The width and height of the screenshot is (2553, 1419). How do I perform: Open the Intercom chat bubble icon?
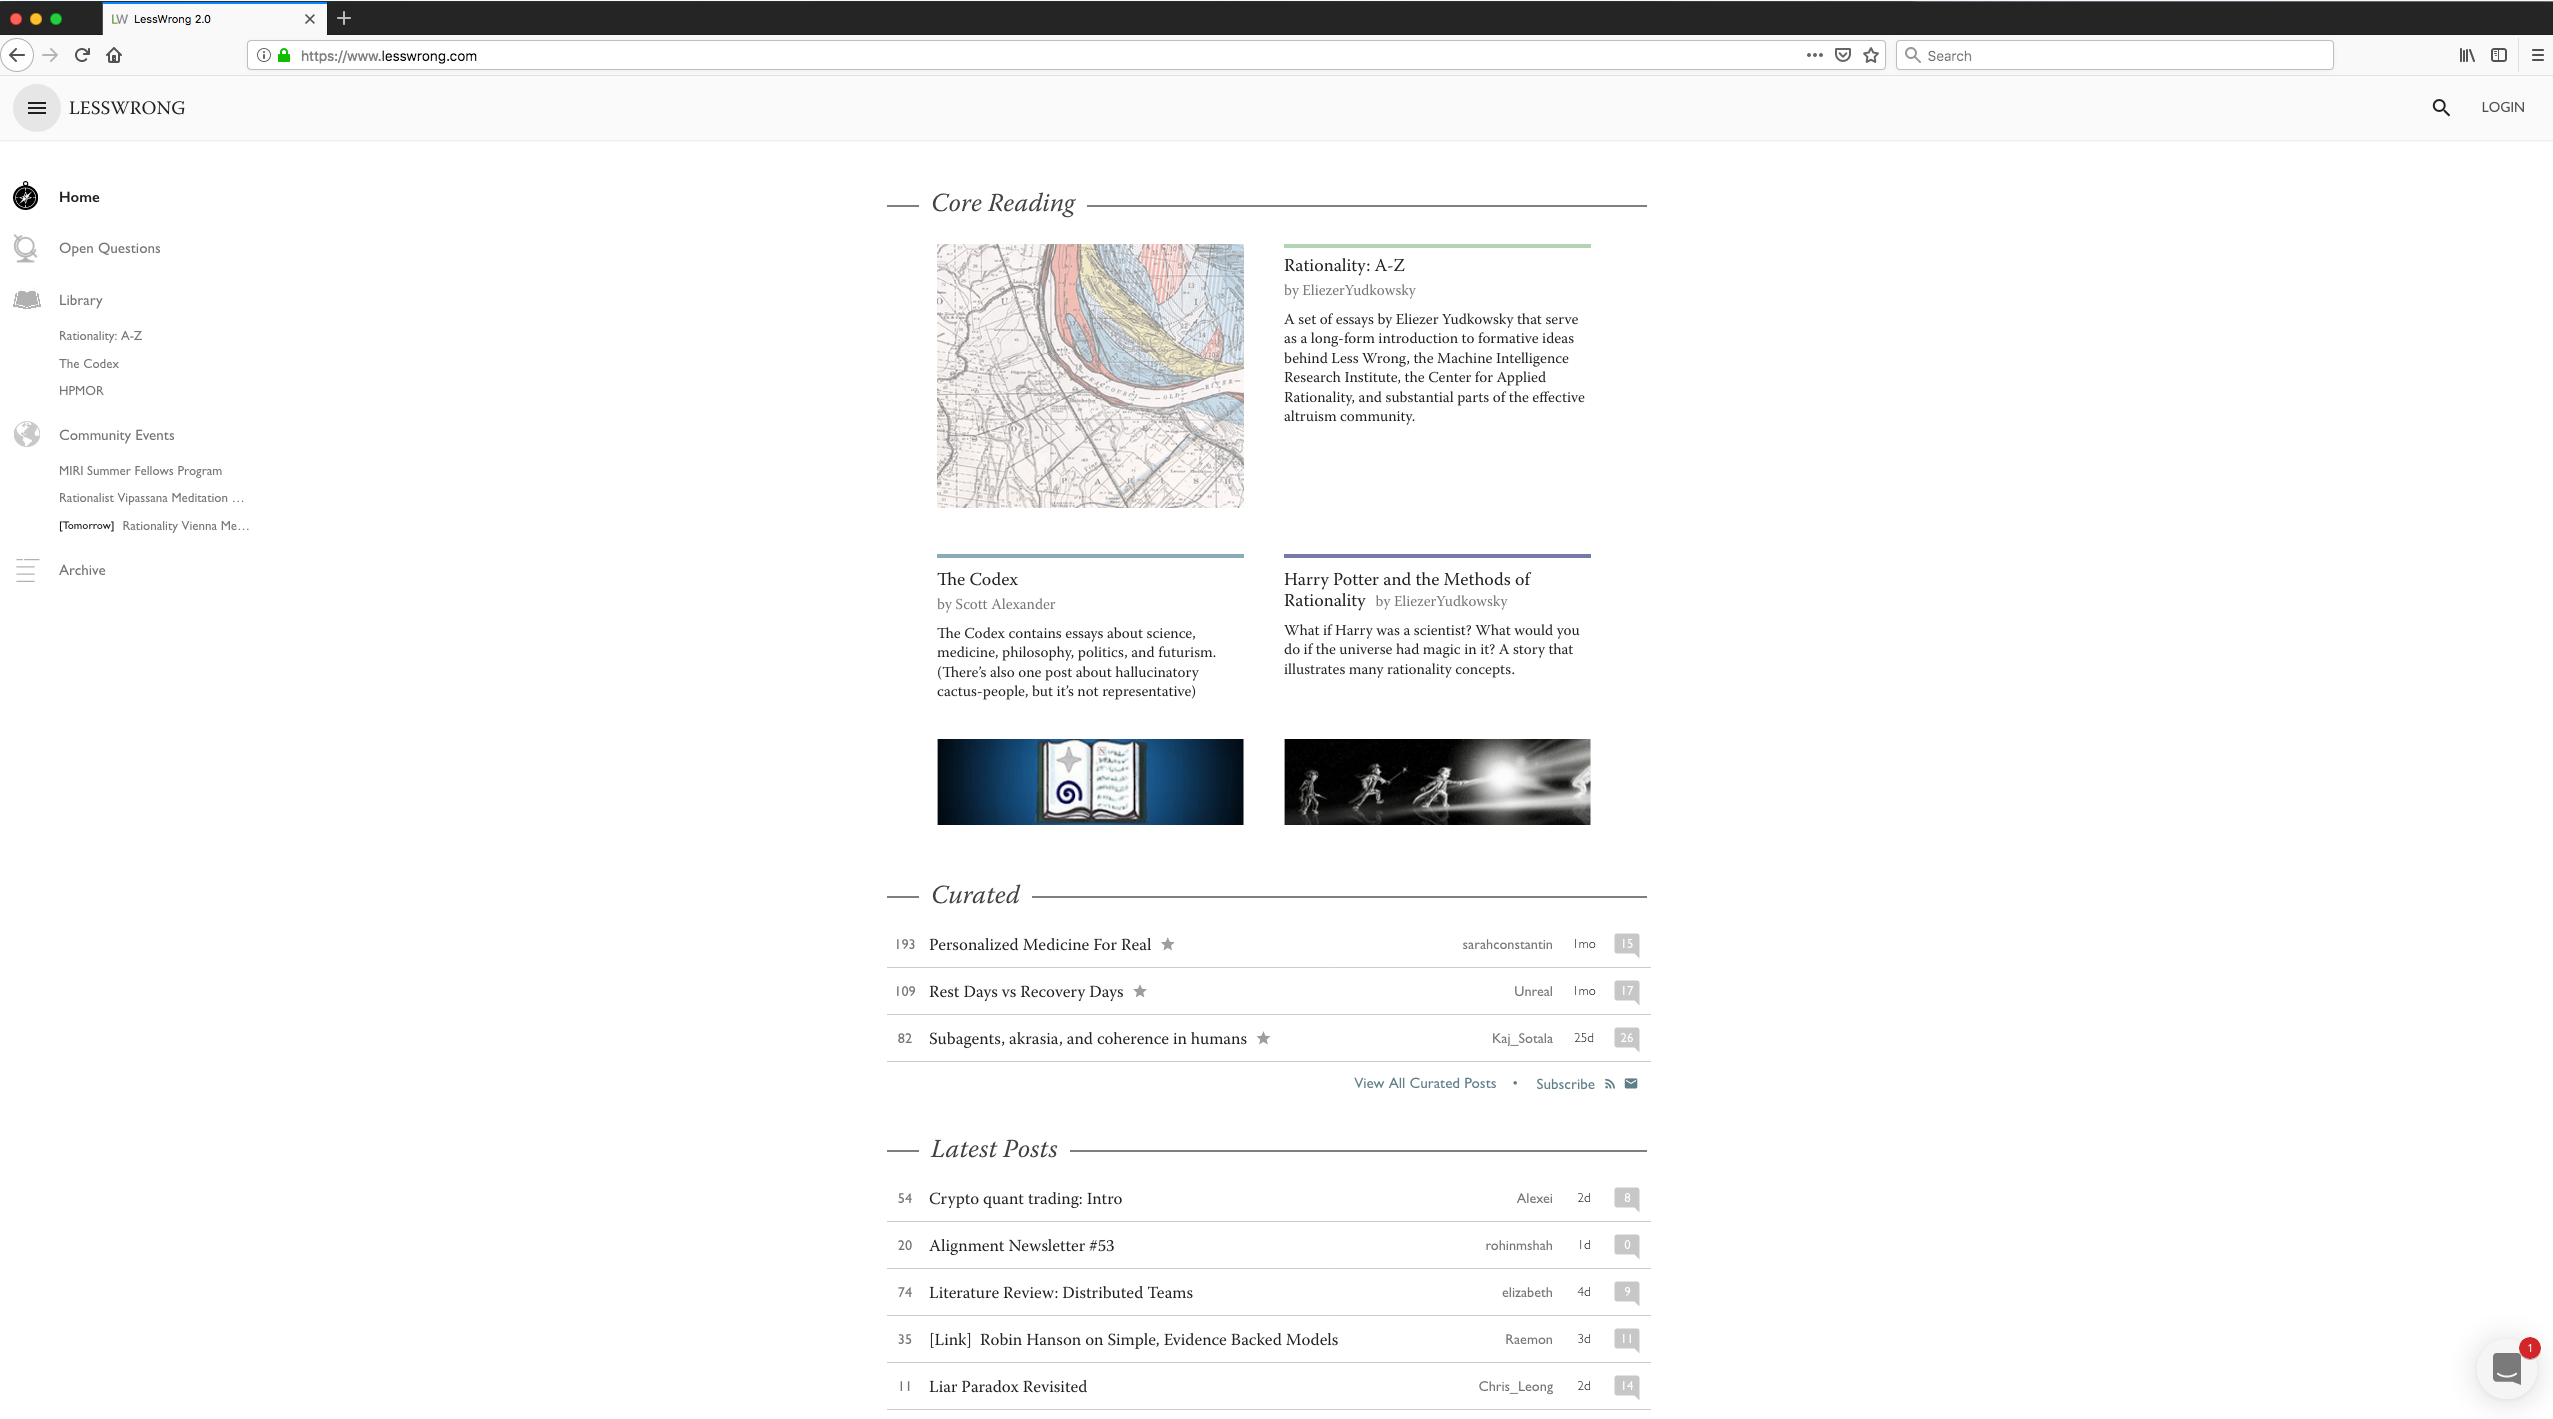coord(2506,1368)
